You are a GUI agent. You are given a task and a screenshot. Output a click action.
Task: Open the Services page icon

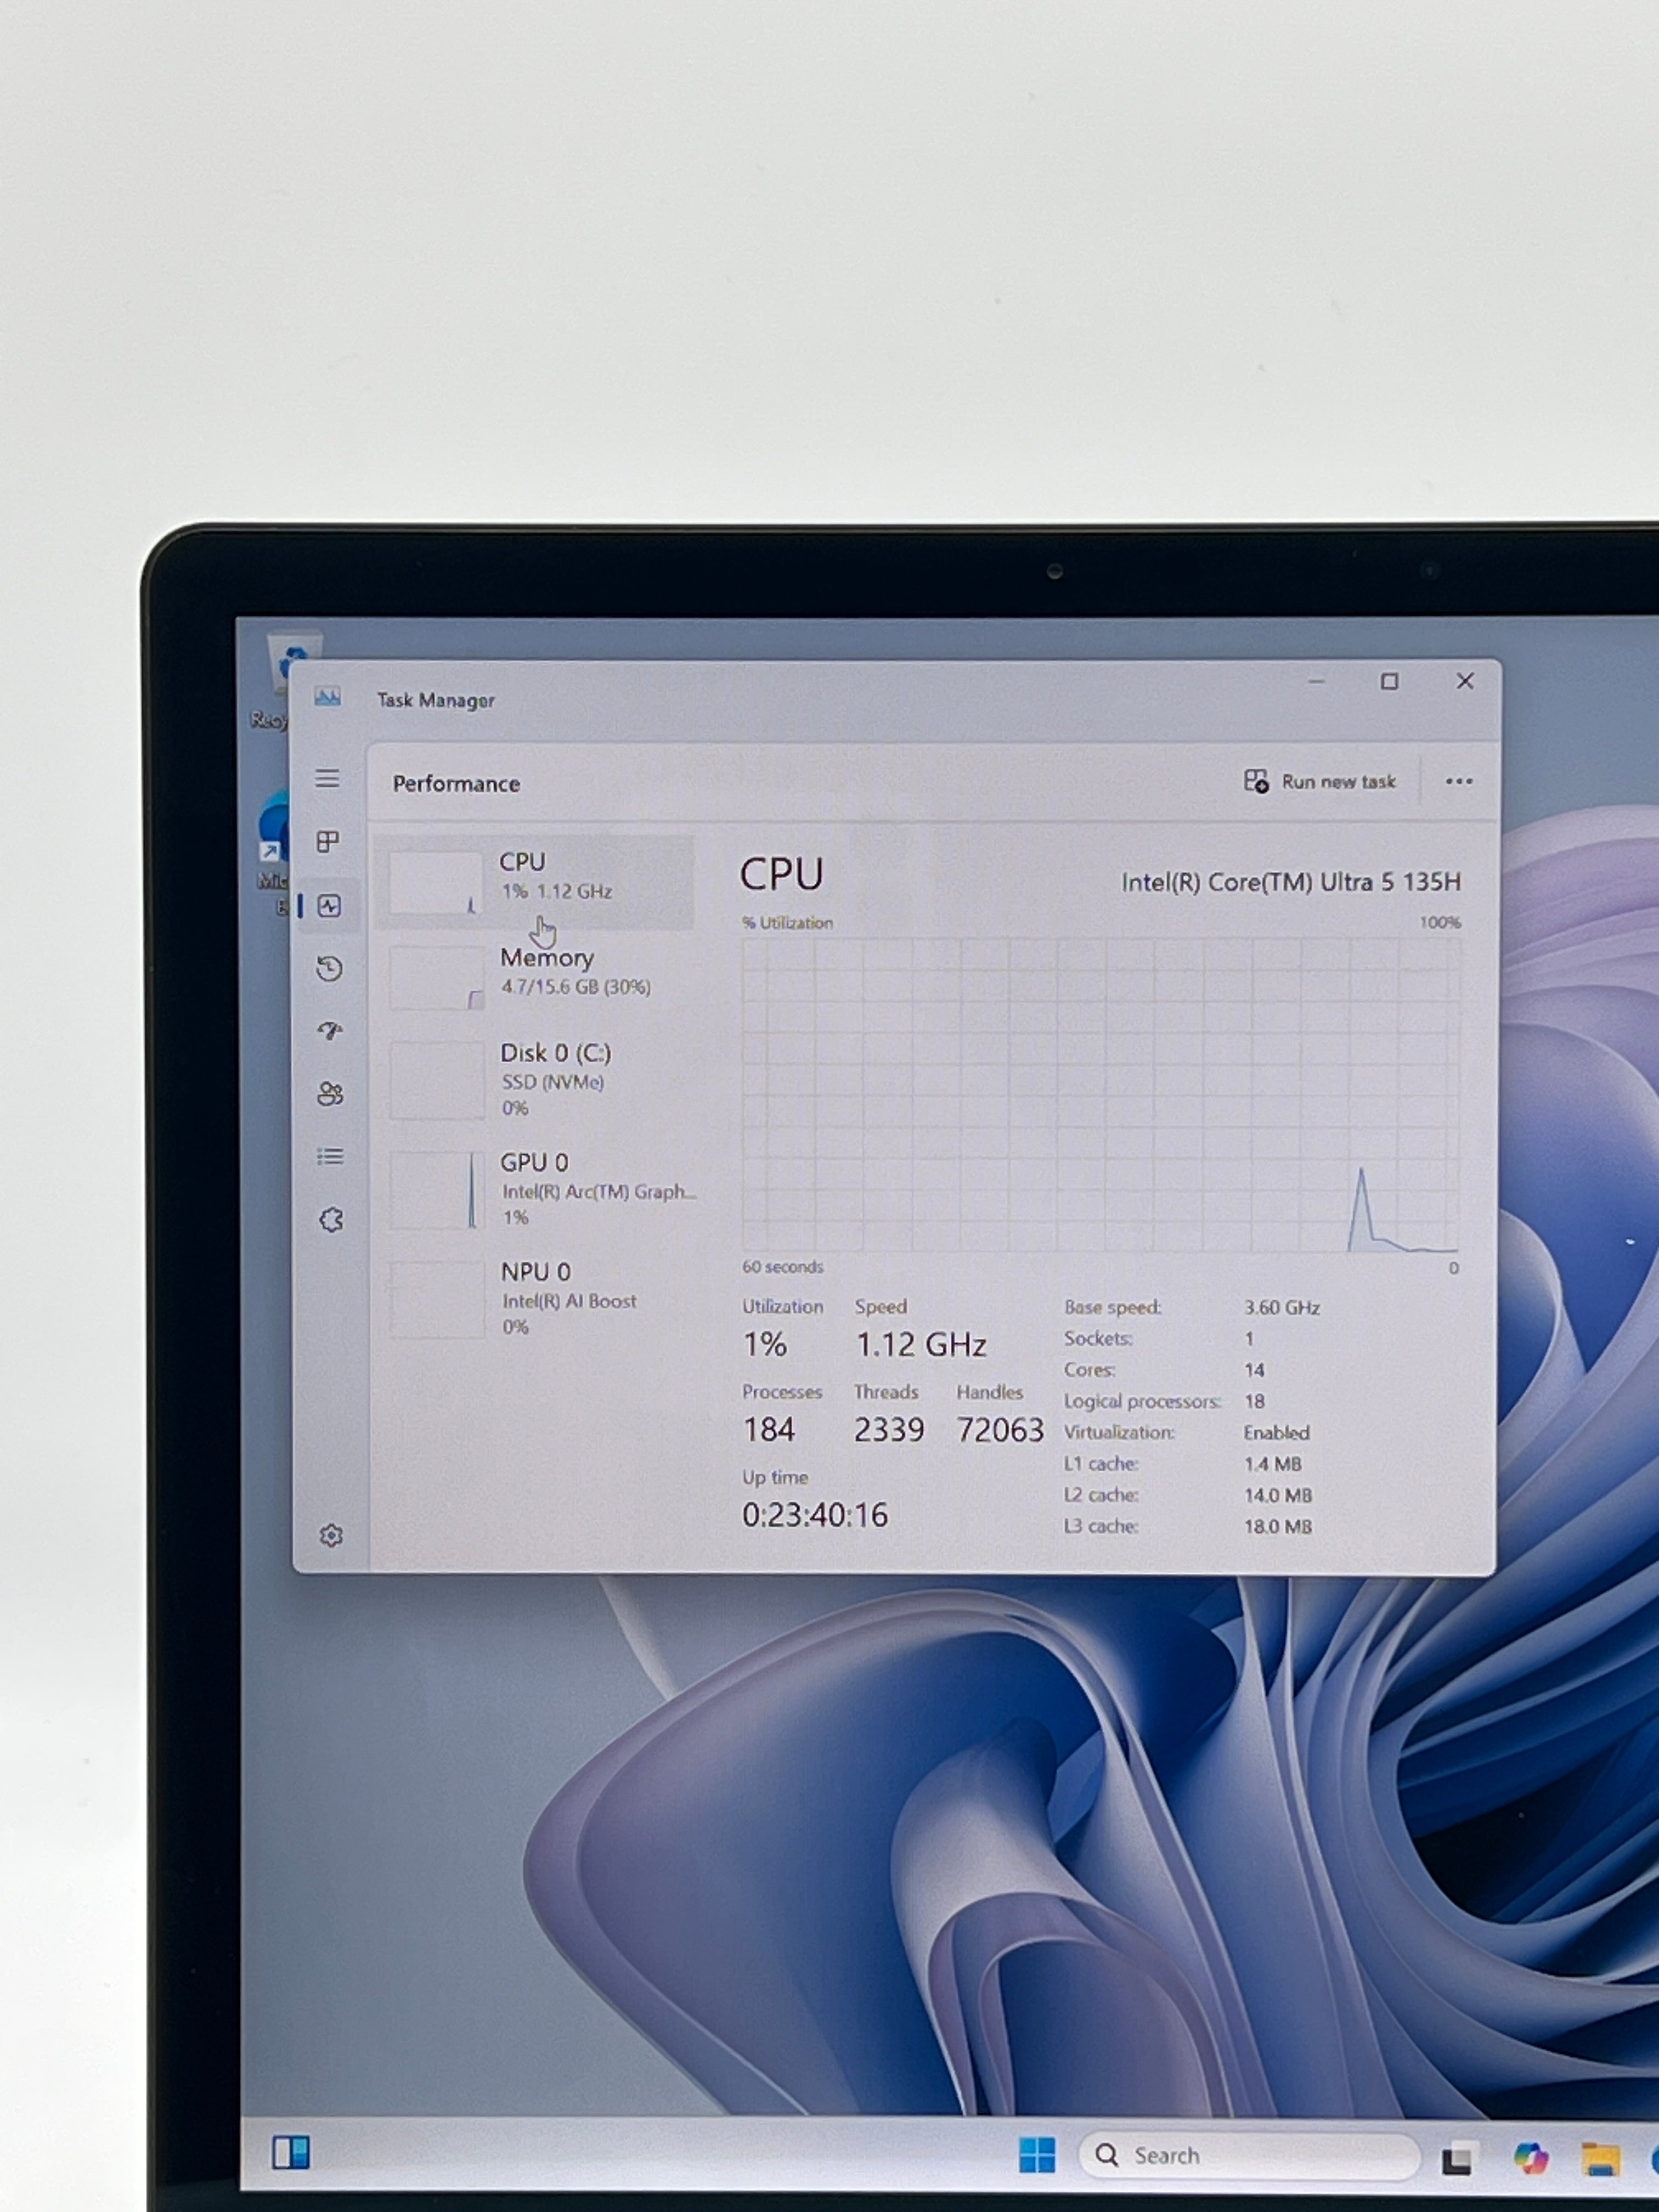[x=331, y=1220]
